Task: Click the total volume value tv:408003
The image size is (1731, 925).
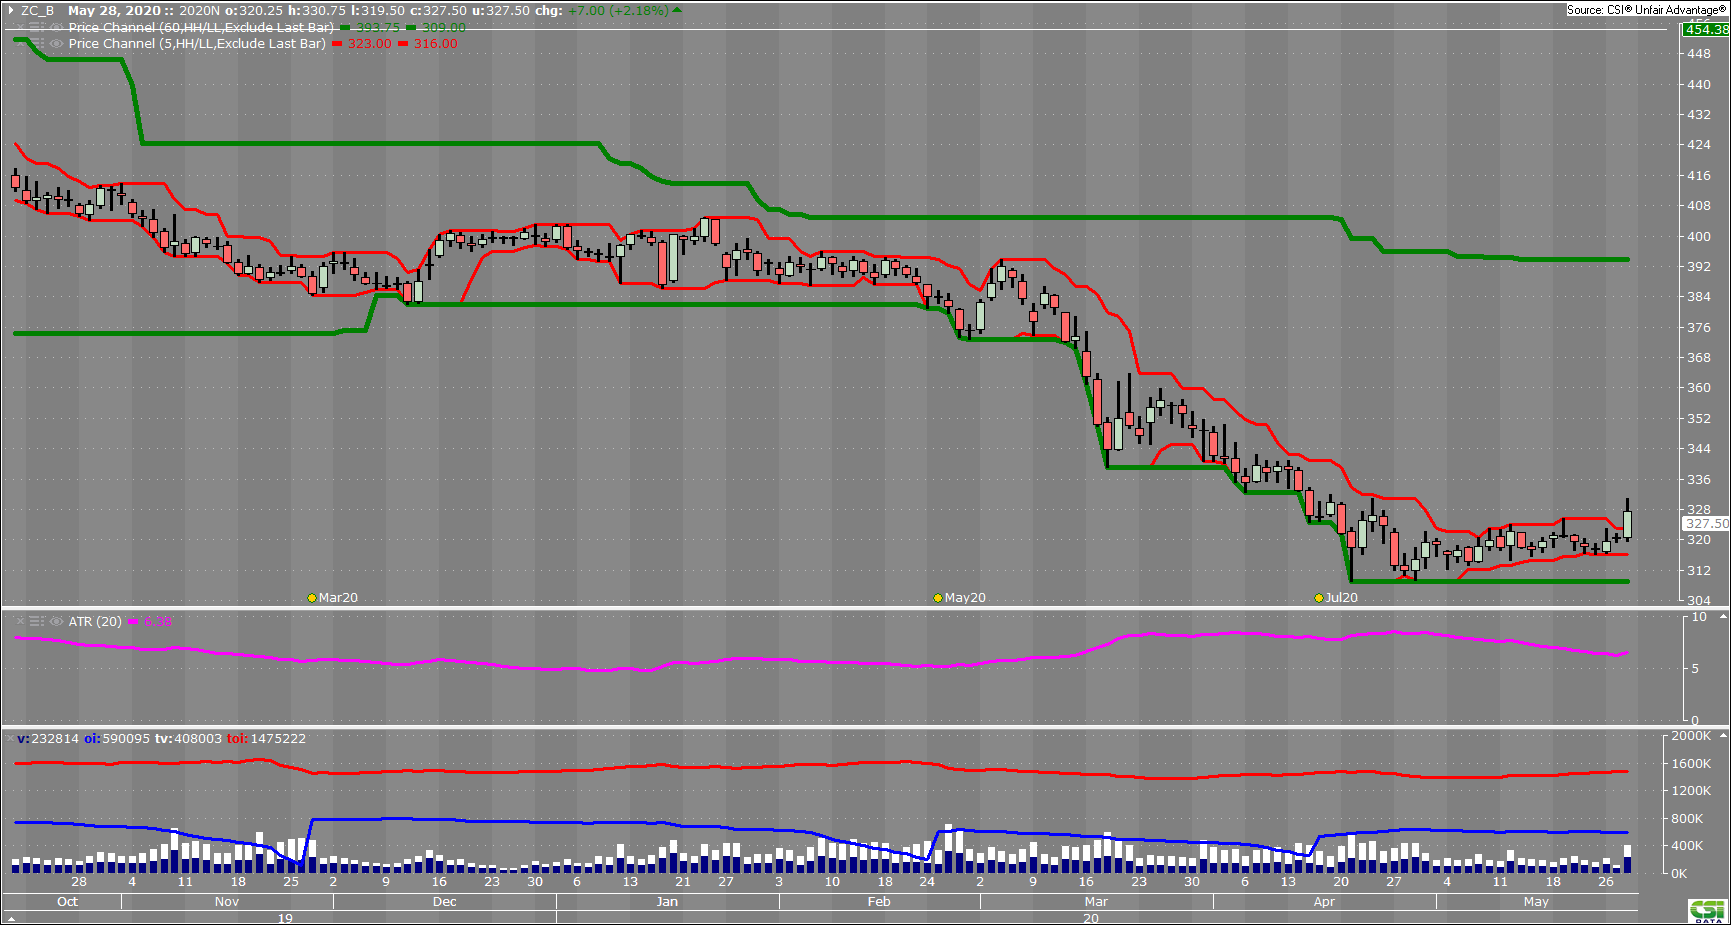Action: [x=188, y=739]
